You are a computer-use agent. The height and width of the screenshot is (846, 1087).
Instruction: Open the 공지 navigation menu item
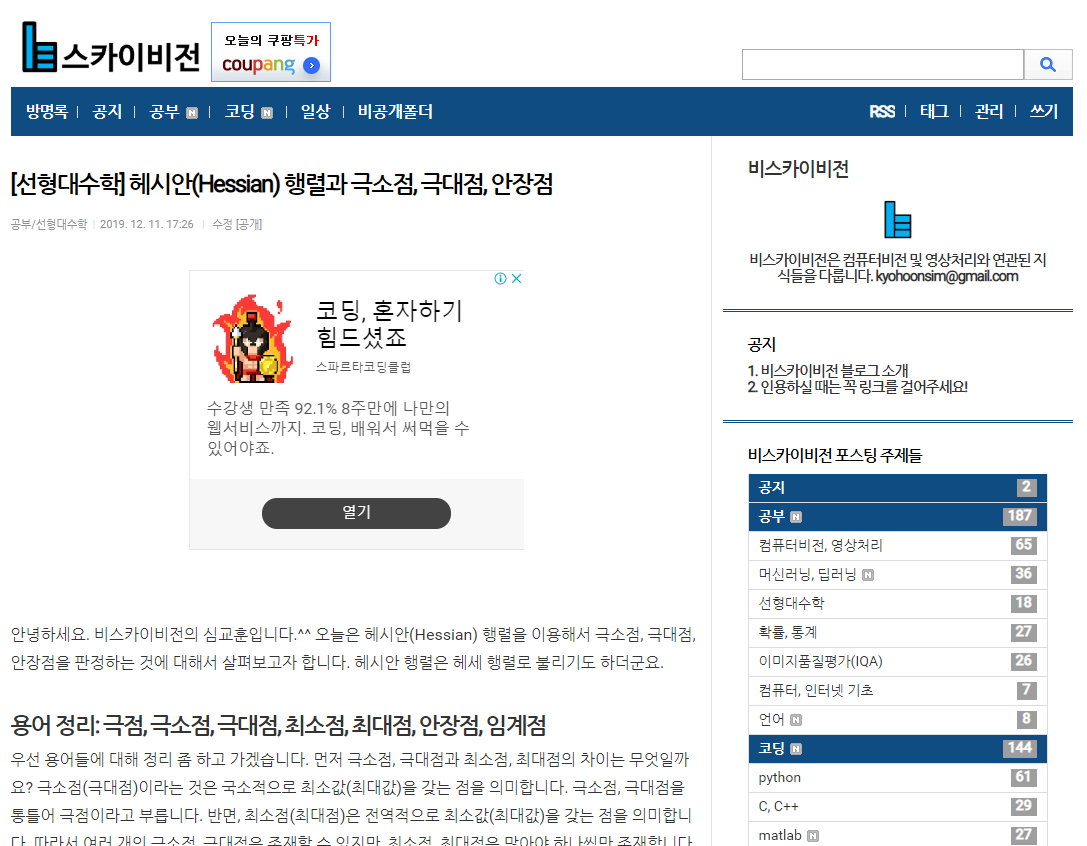107,112
